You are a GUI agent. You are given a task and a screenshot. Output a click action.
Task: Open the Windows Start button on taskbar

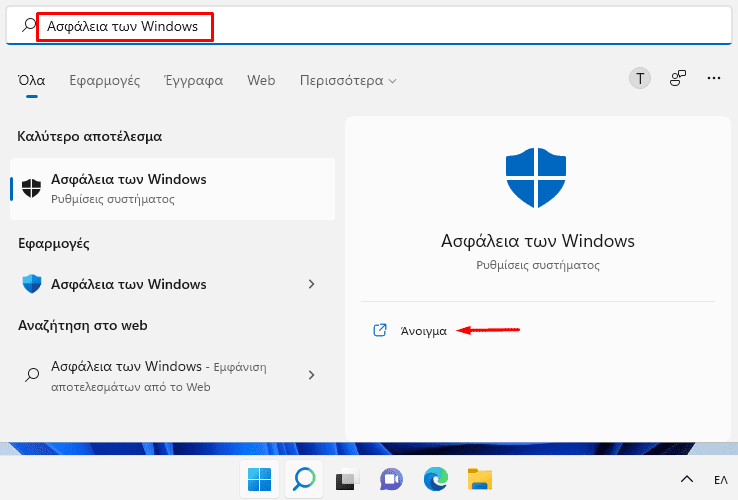tap(259, 479)
